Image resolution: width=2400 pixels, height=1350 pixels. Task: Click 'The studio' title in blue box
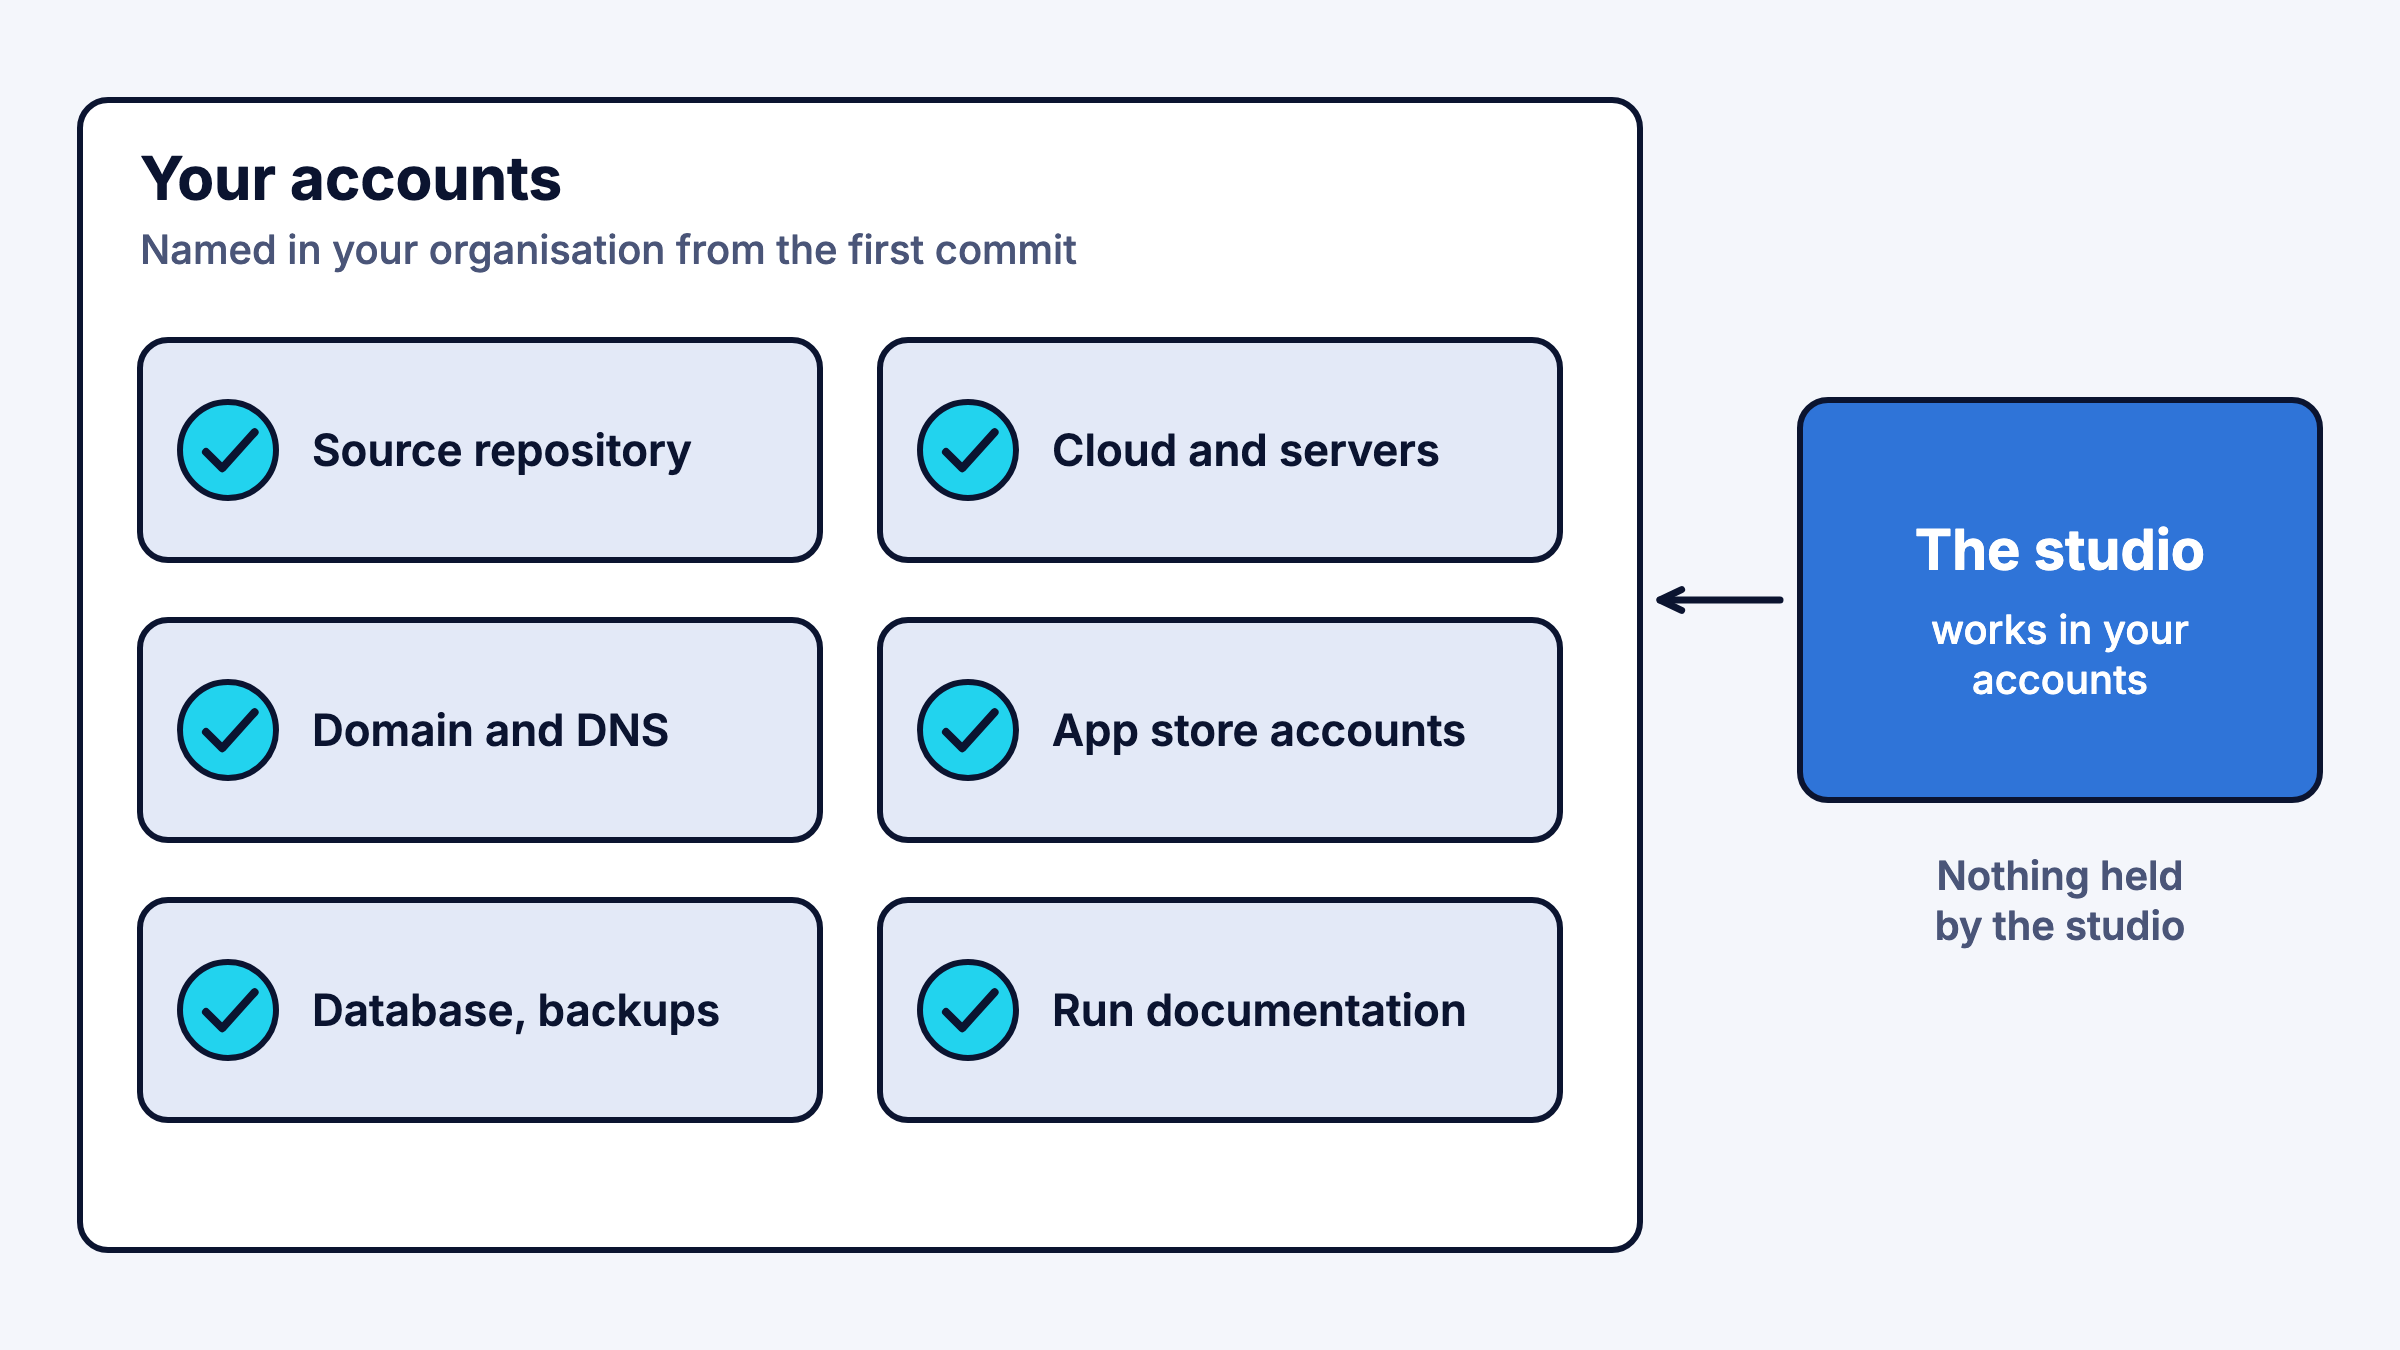[x=2060, y=550]
